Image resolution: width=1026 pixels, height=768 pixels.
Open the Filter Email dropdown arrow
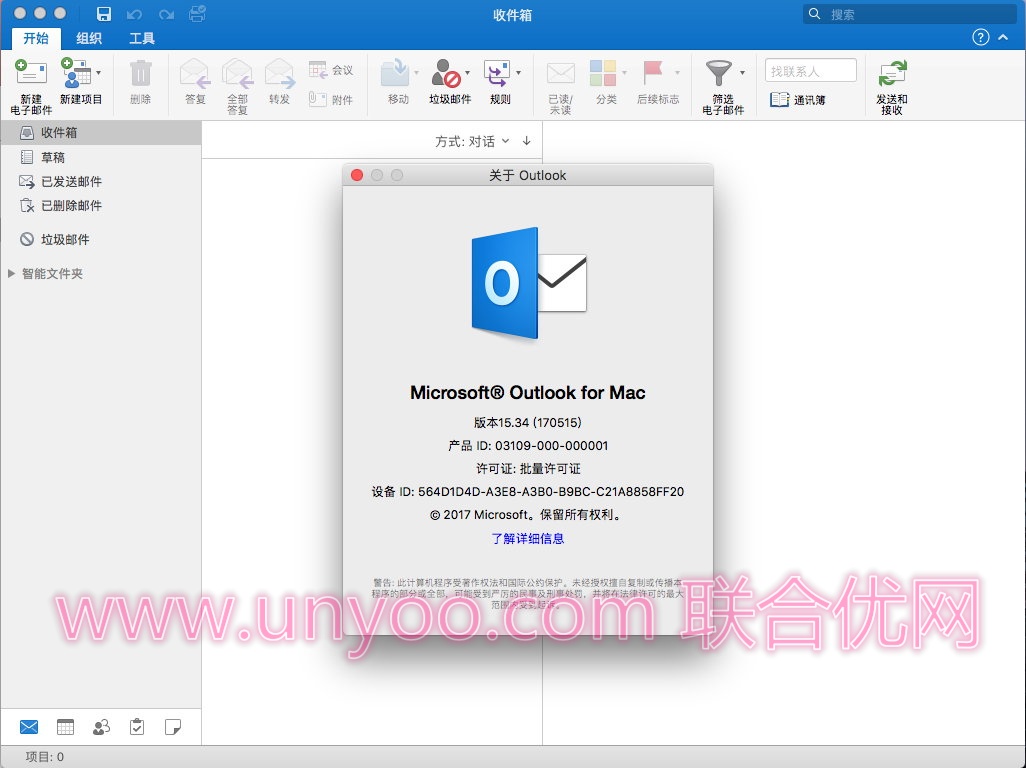(742, 73)
